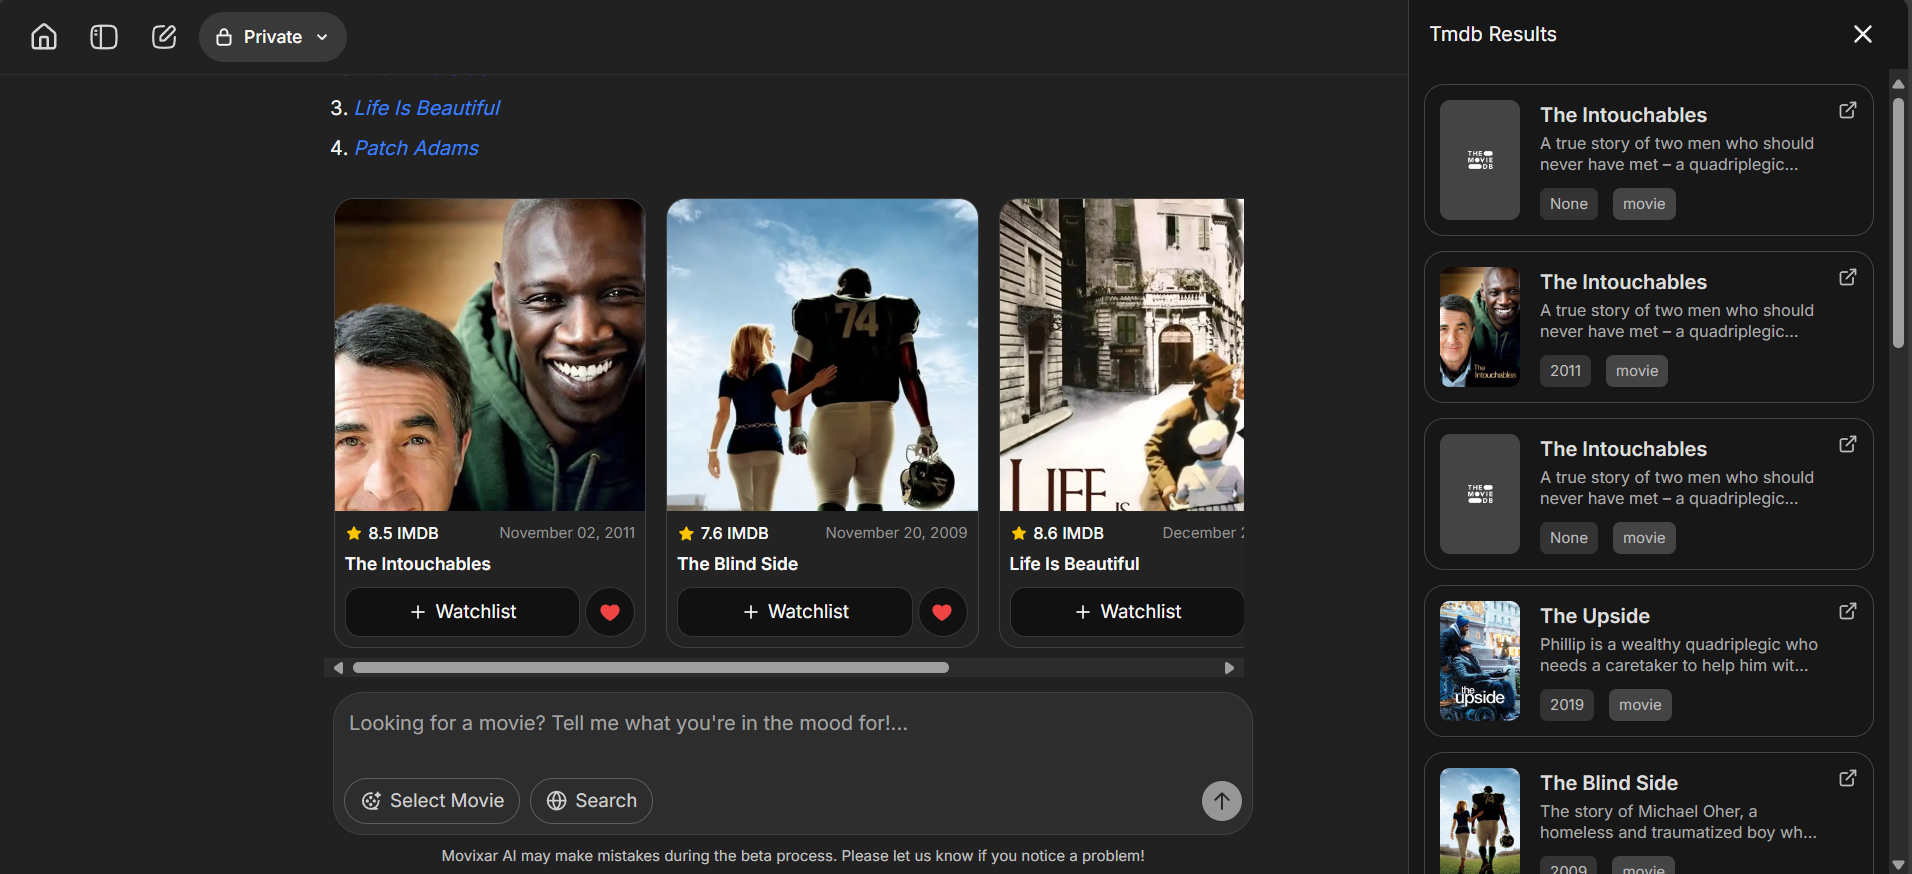Click the November 20, 2009 date
Image resolution: width=1912 pixels, height=874 pixels.
tap(896, 533)
